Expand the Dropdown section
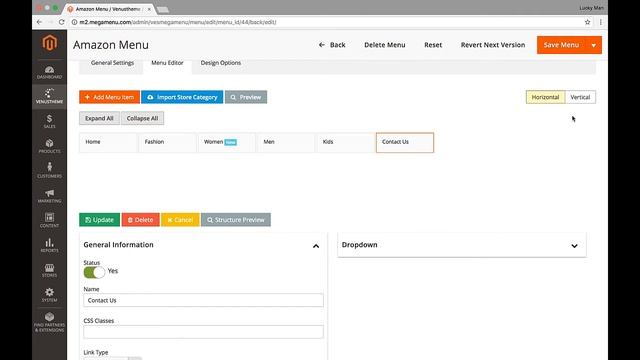Viewport: 640px width, 360px height. click(574, 246)
